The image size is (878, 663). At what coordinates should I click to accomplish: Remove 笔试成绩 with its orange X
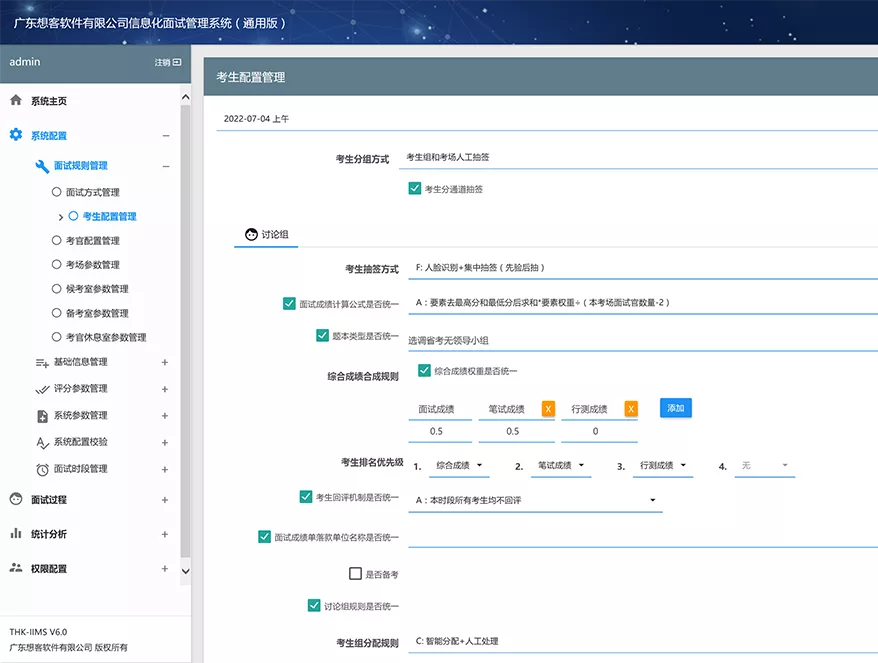coord(548,409)
